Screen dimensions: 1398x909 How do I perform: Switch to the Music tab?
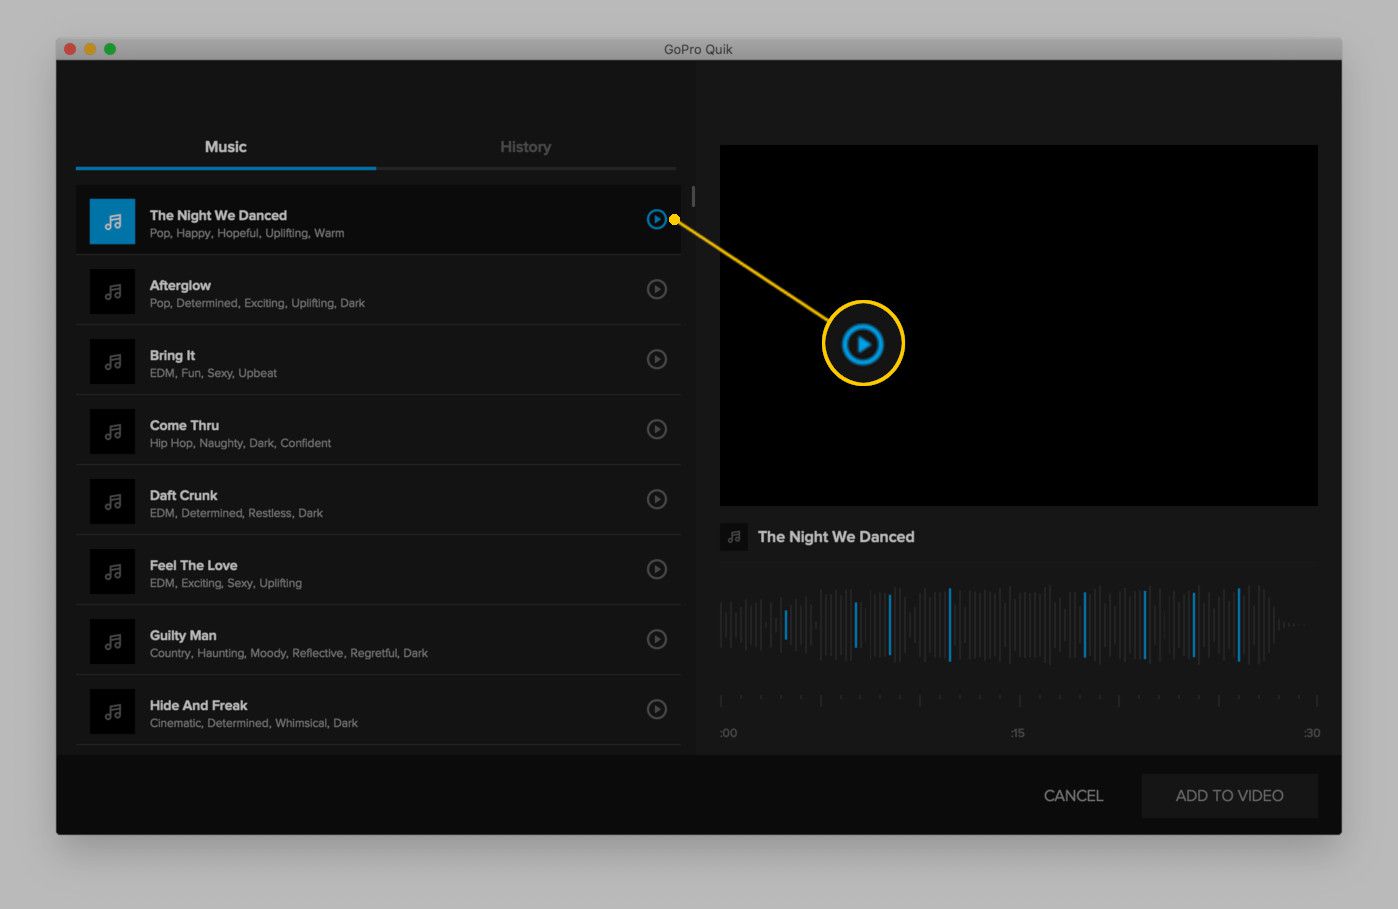[226, 147]
